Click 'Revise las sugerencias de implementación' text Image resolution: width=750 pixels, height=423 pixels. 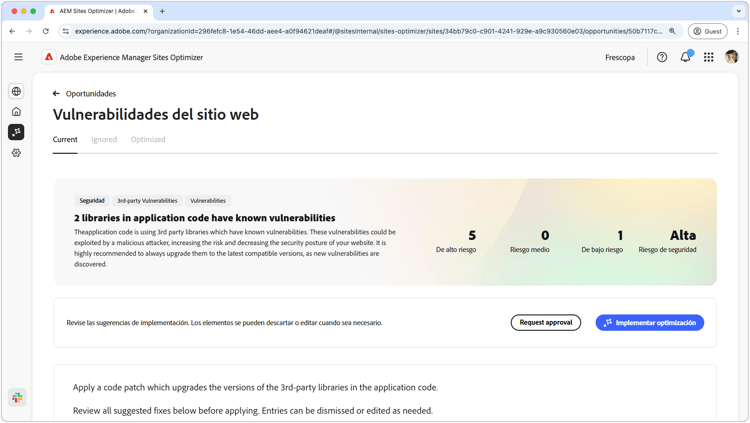(x=224, y=323)
